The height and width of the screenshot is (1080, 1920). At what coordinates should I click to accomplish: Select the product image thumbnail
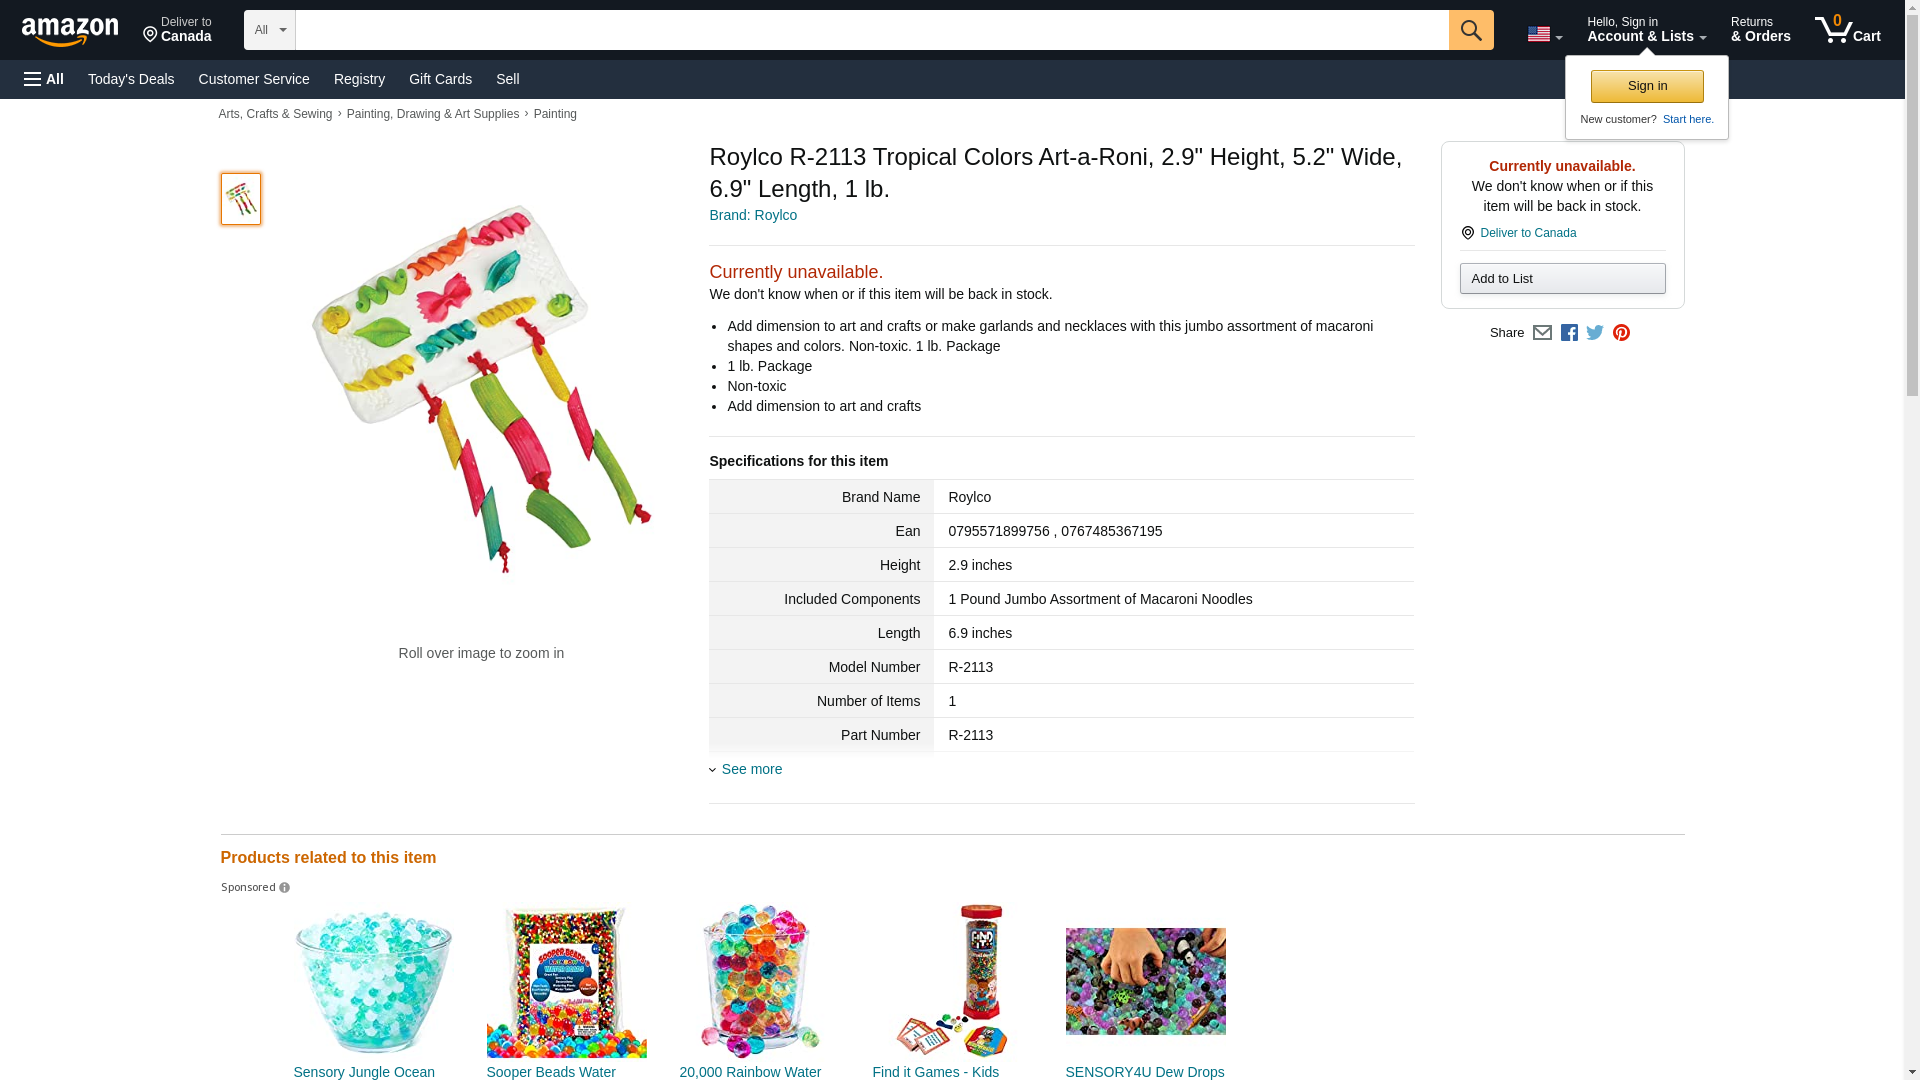coord(241,198)
